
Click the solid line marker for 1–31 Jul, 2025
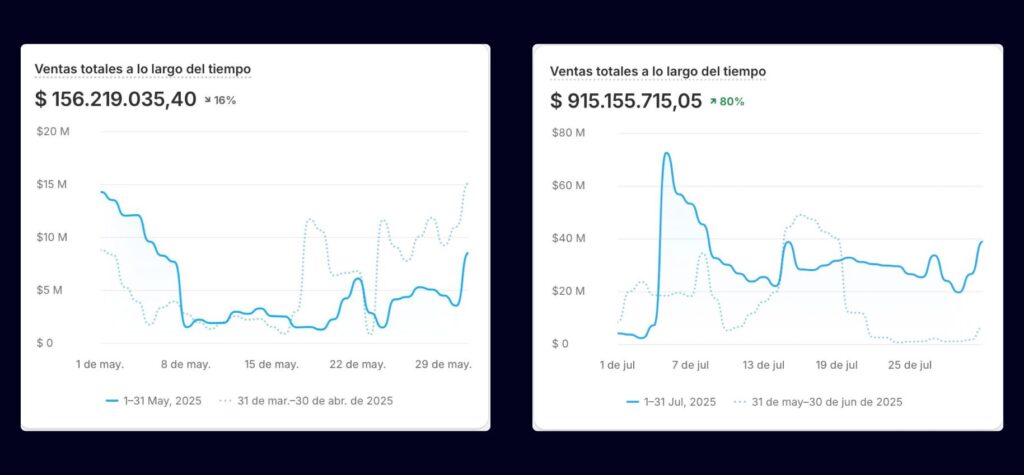[633, 402]
